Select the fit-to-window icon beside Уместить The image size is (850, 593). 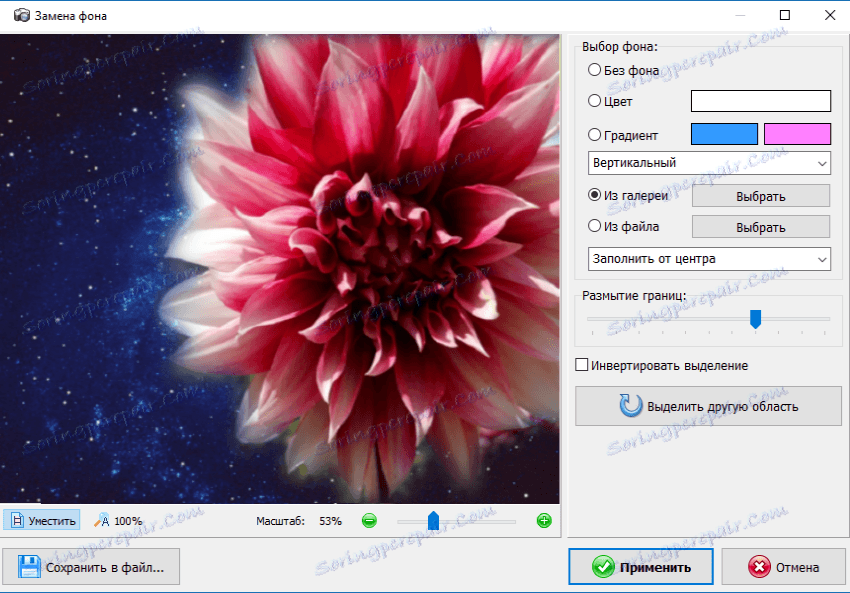(16, 520)
